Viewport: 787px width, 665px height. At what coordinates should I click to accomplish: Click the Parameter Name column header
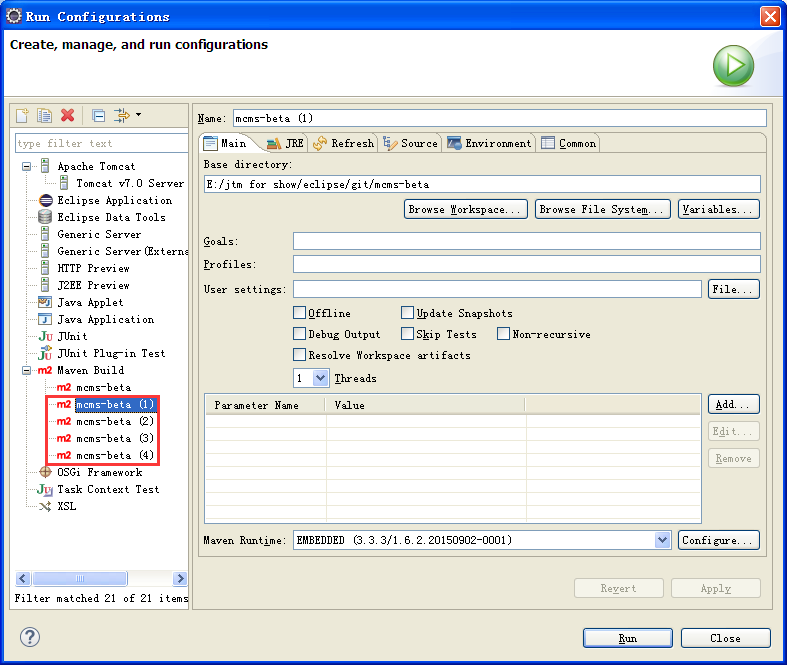pyautogui.click(x=266, y=405)
